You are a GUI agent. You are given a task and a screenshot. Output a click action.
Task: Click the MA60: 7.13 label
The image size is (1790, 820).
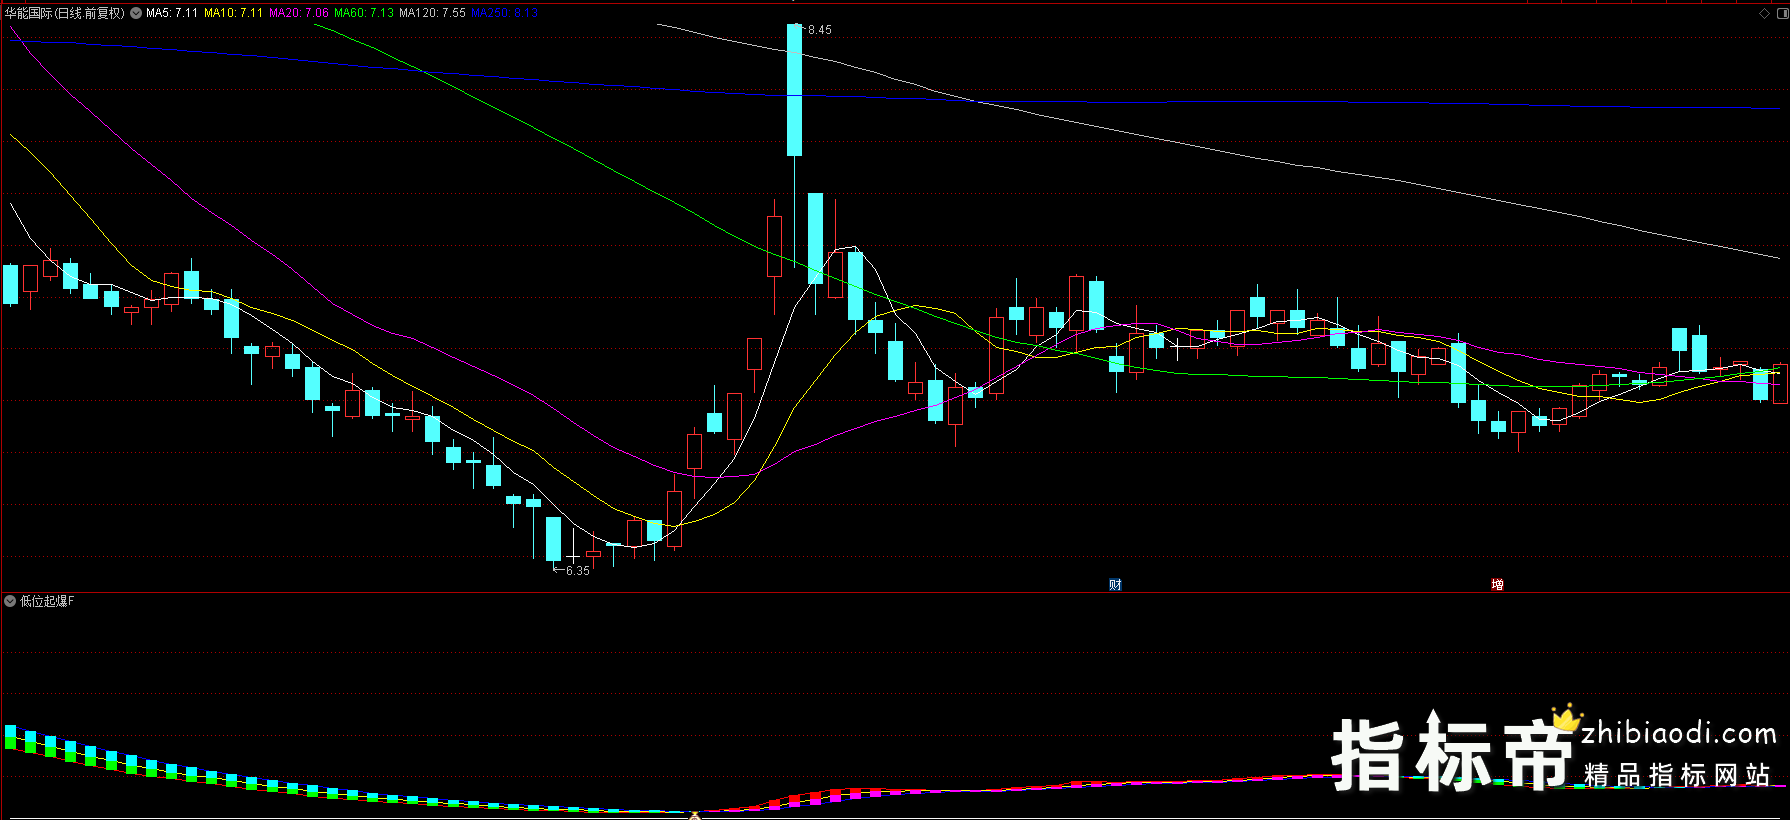coord(364,13)
